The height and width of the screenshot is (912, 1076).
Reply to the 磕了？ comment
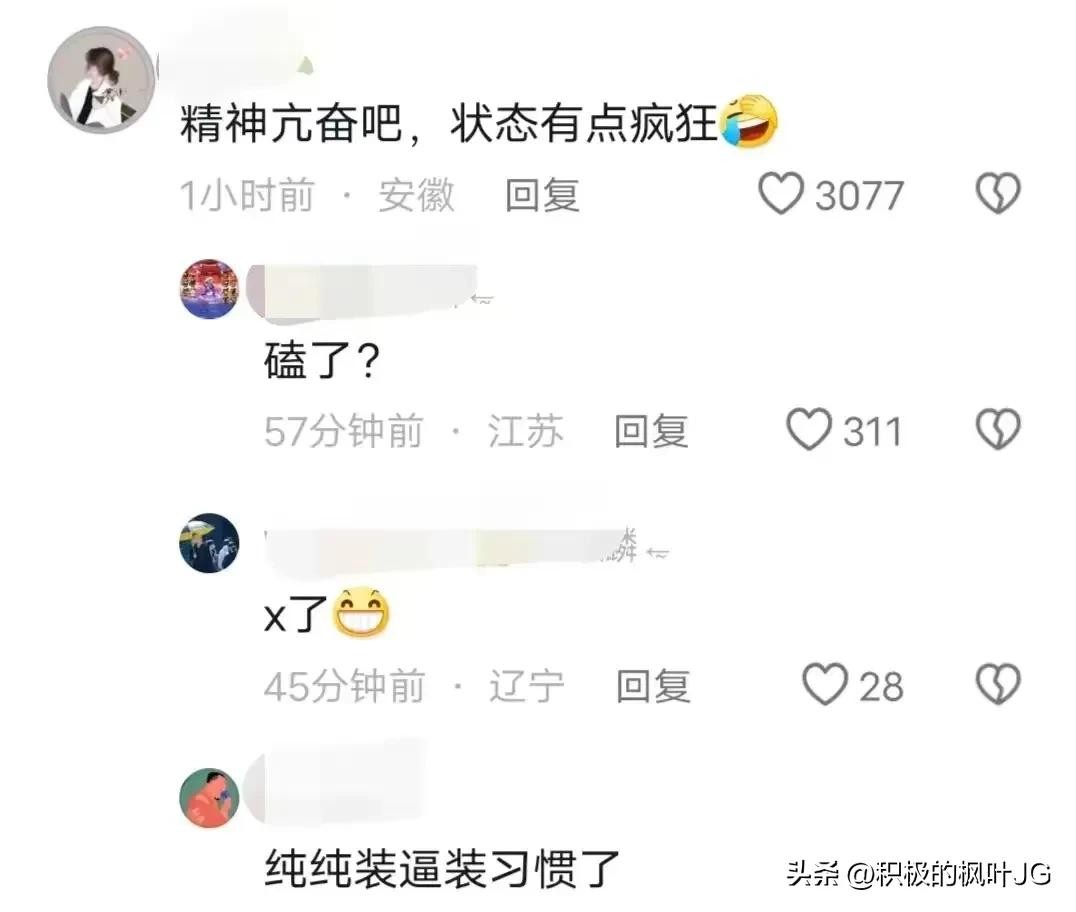(x=651, y=431)
